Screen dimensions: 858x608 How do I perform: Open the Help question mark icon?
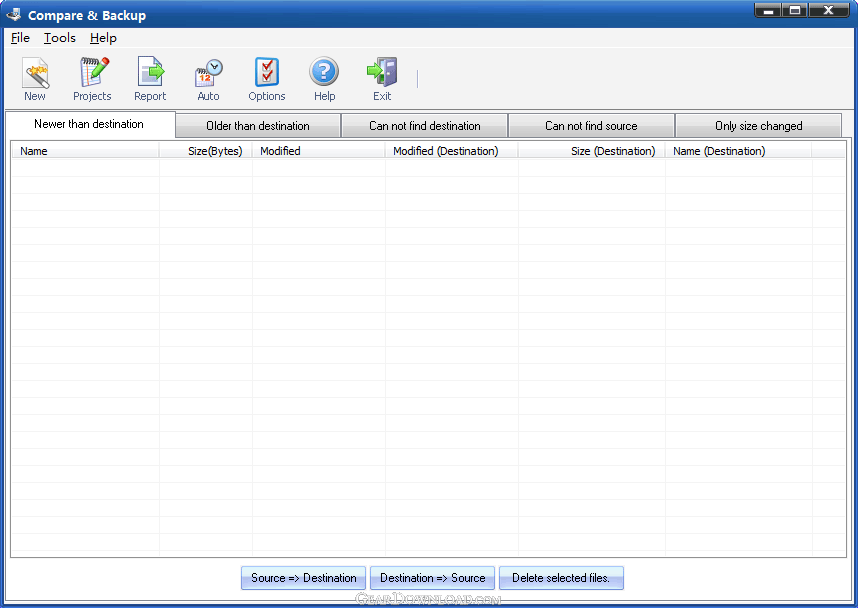(x=324, y=79)
